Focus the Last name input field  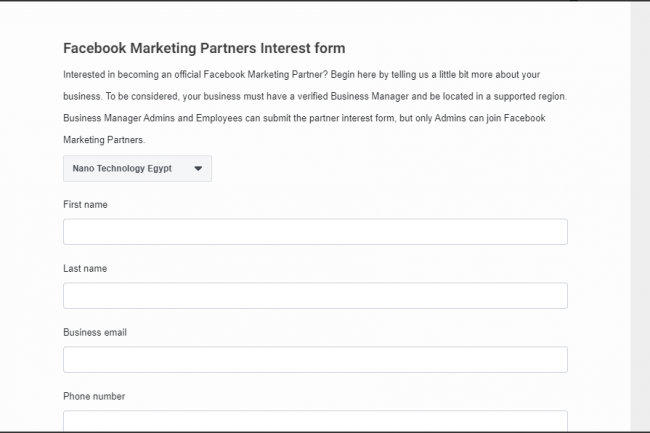[315, 295]
